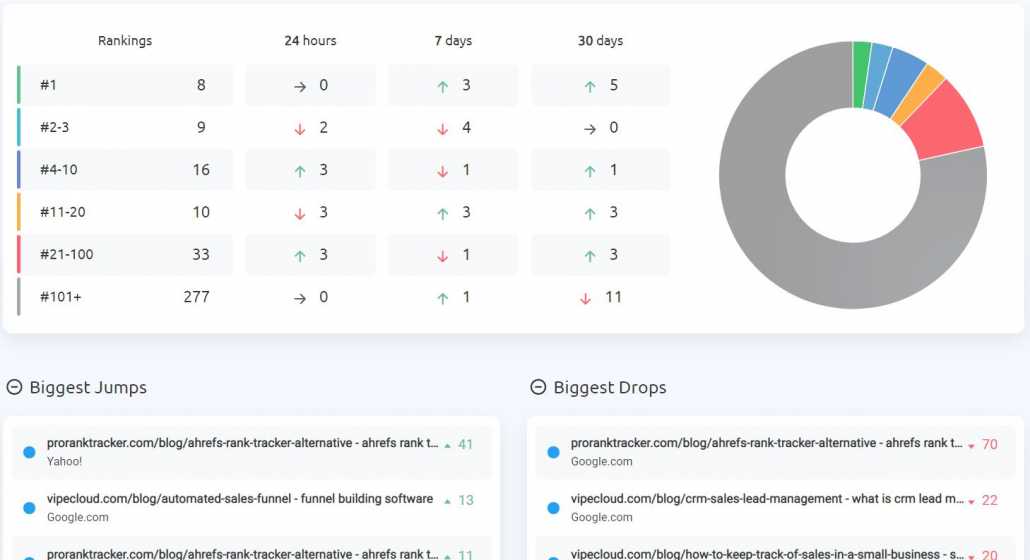Open the crm-sales-lead-management drop link
Image resolution: width=1030 pixels, height=560 pixels.
767,499
